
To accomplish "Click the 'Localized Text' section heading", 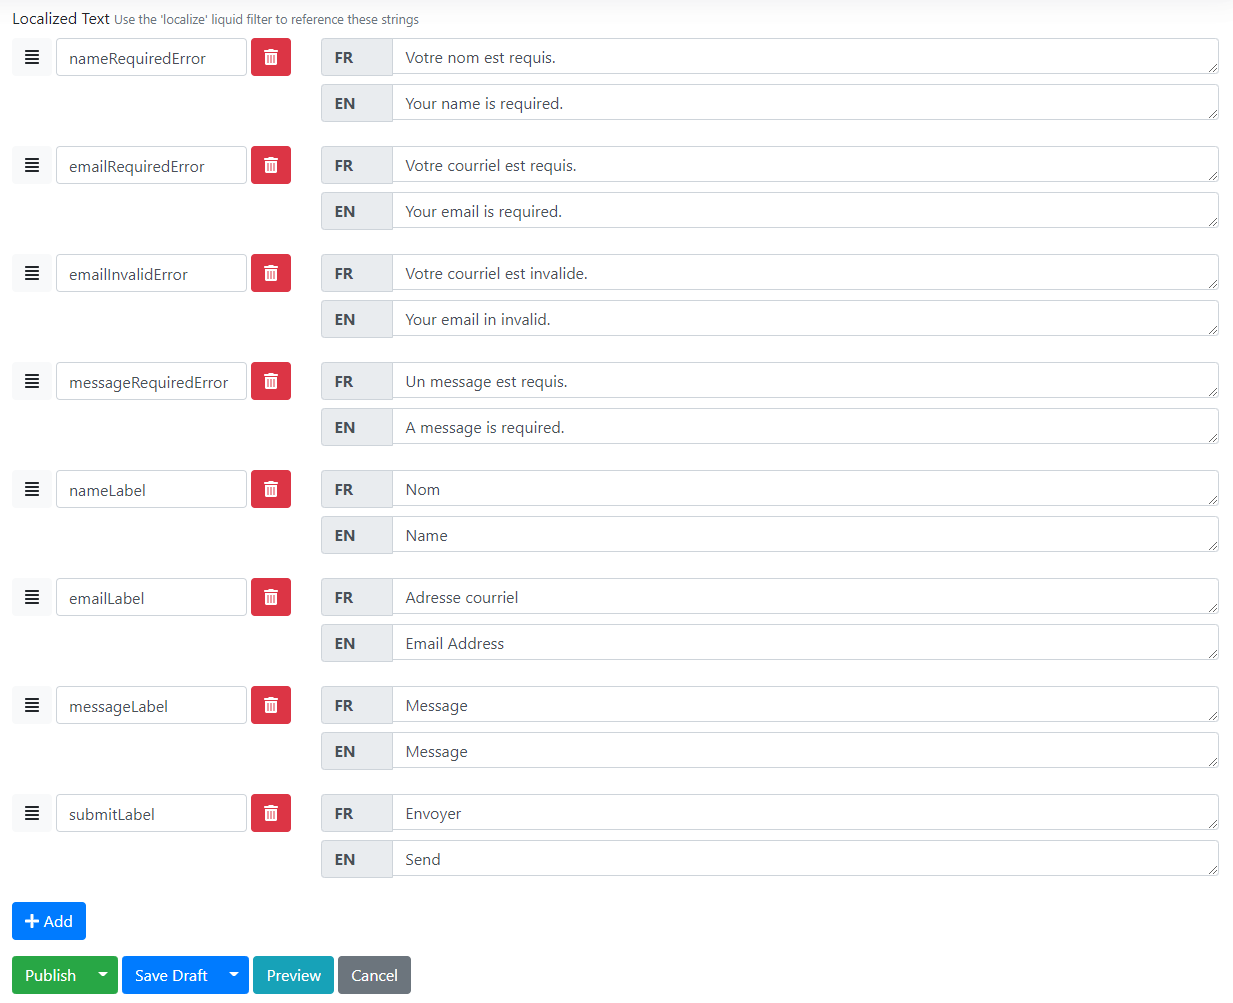I will click(x=61, y=18).
